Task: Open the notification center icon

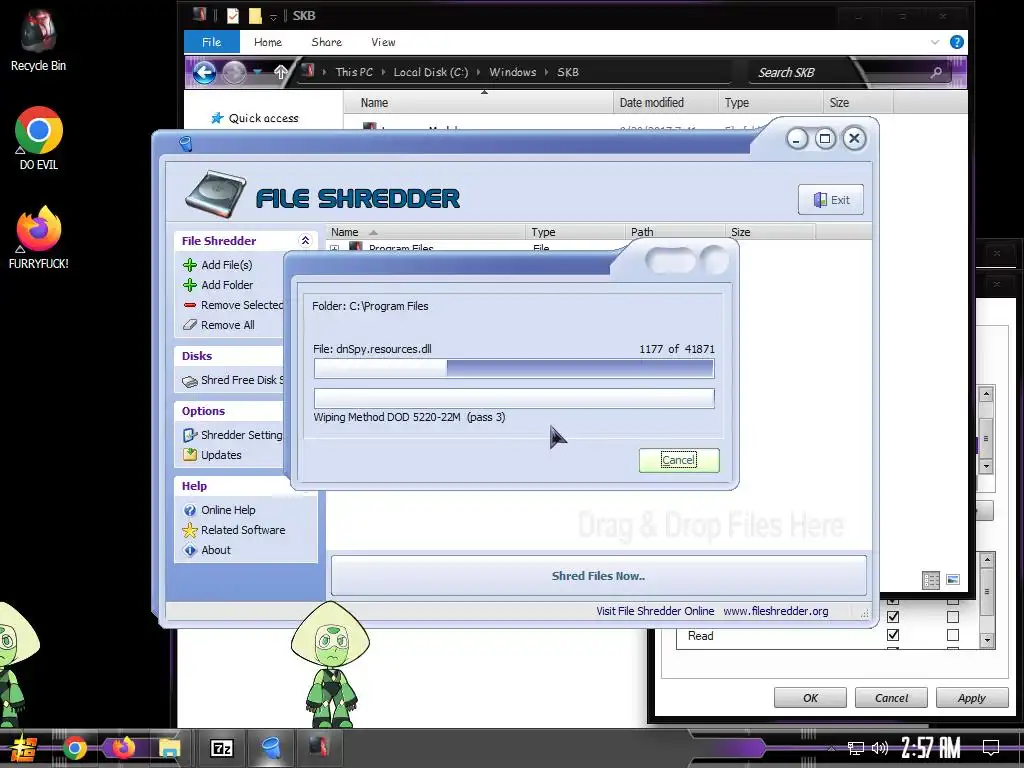Action: 991,748
